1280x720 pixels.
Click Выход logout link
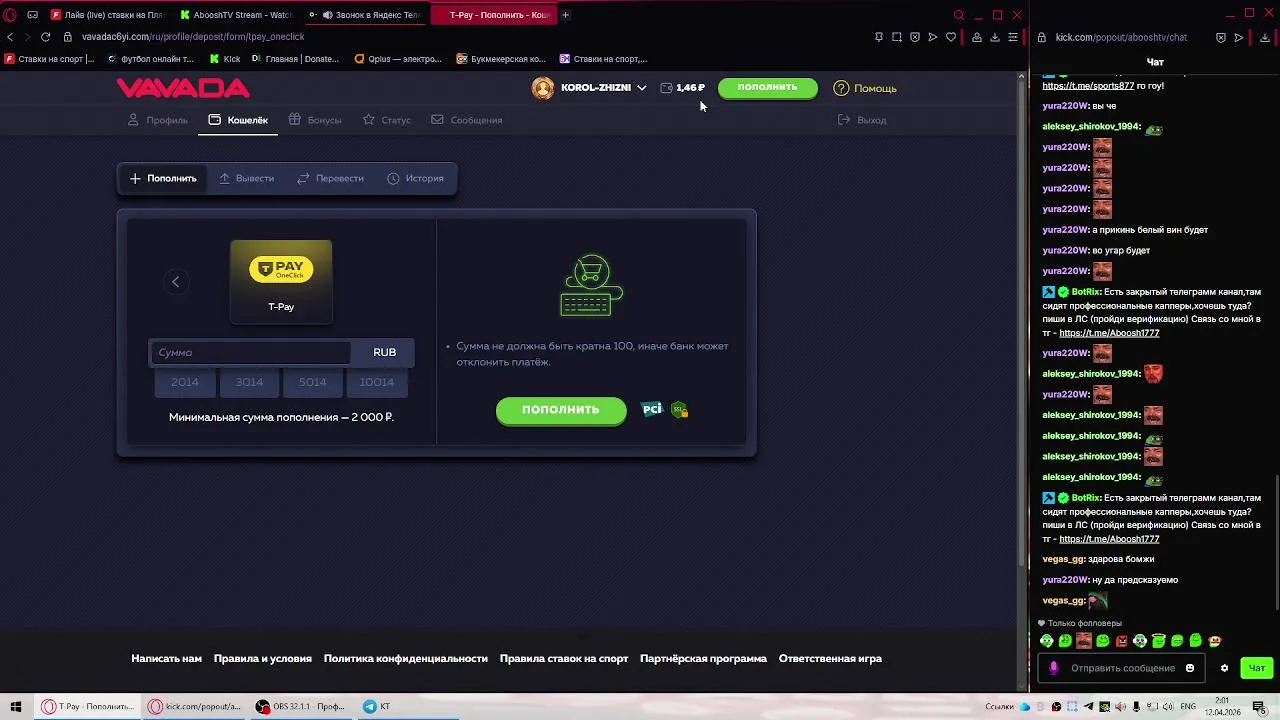pos(862,120)
